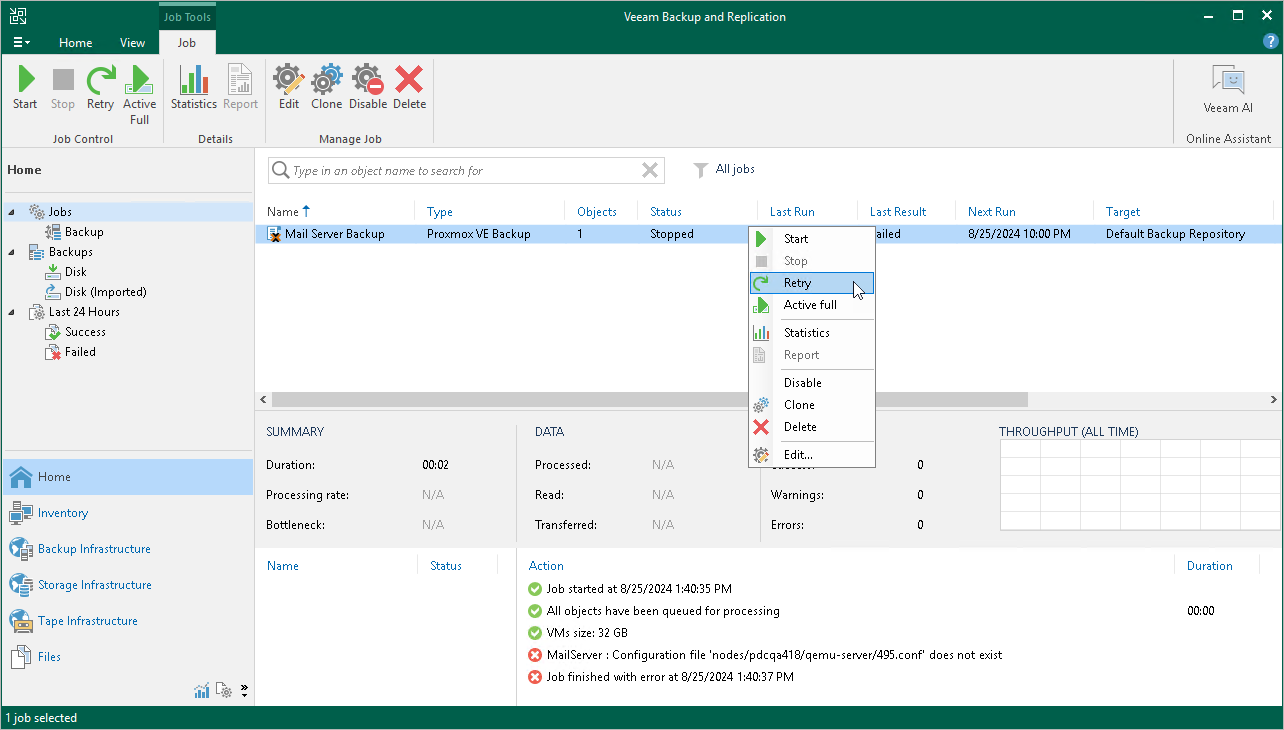Open the Tape Infrastructure view

tap(128, 621)
